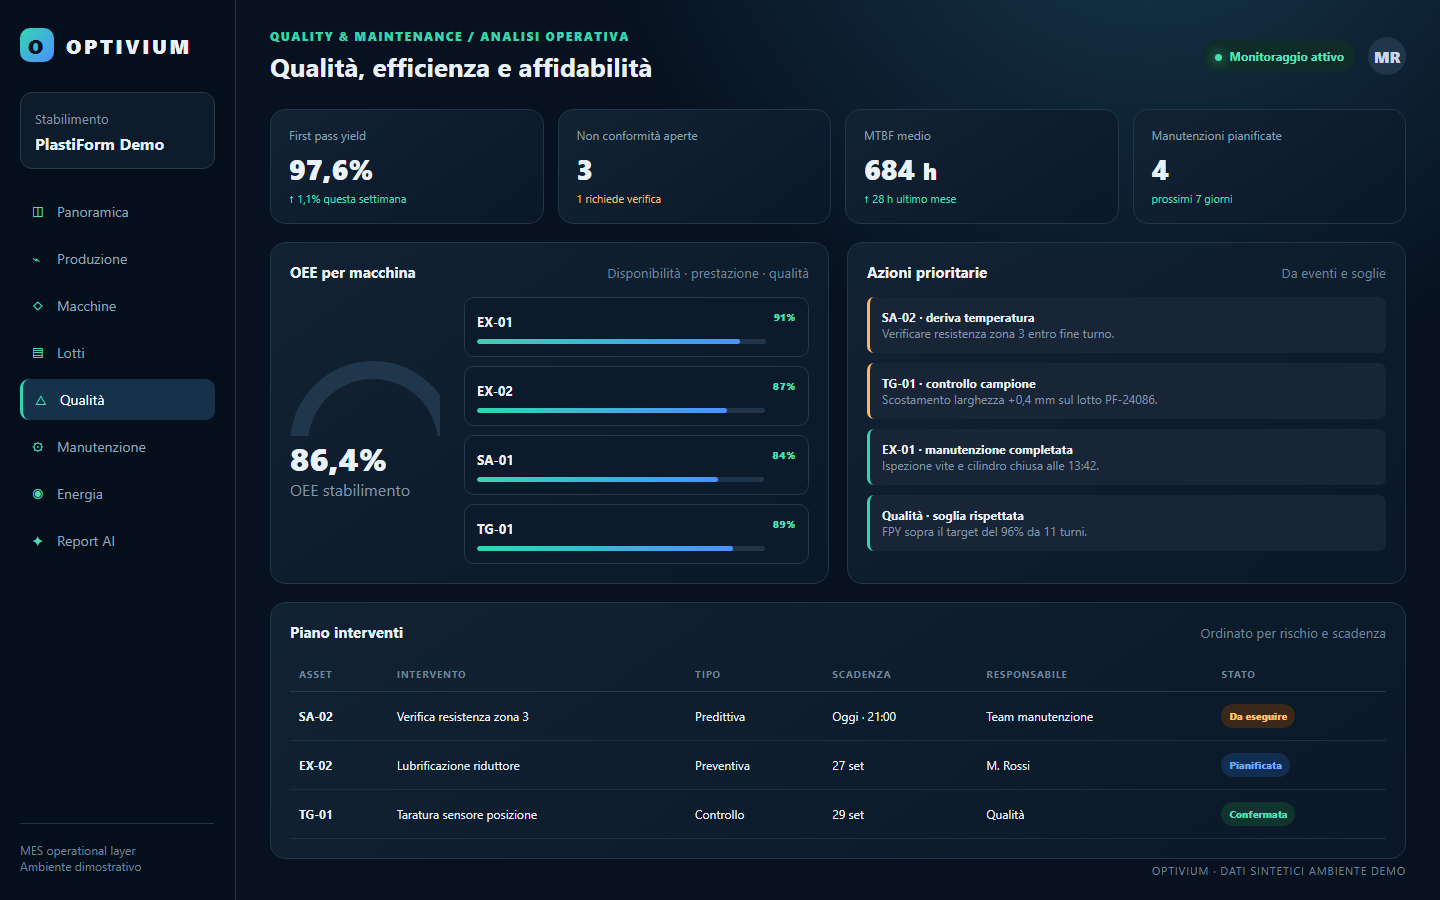Select the MTBF medio card
The width and height of the screenshot is (1440, 900).
coord(982,166)
